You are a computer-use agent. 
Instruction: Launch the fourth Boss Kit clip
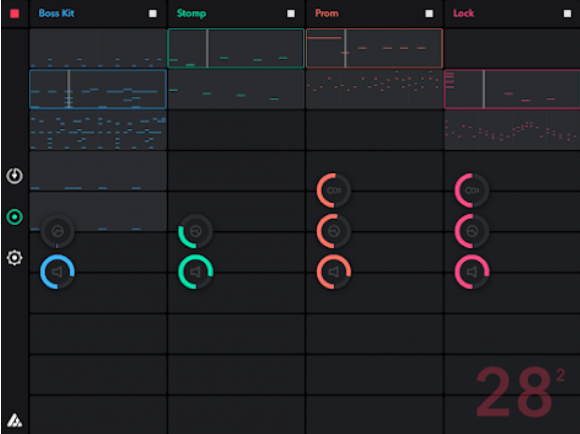[x=98, y=171]
